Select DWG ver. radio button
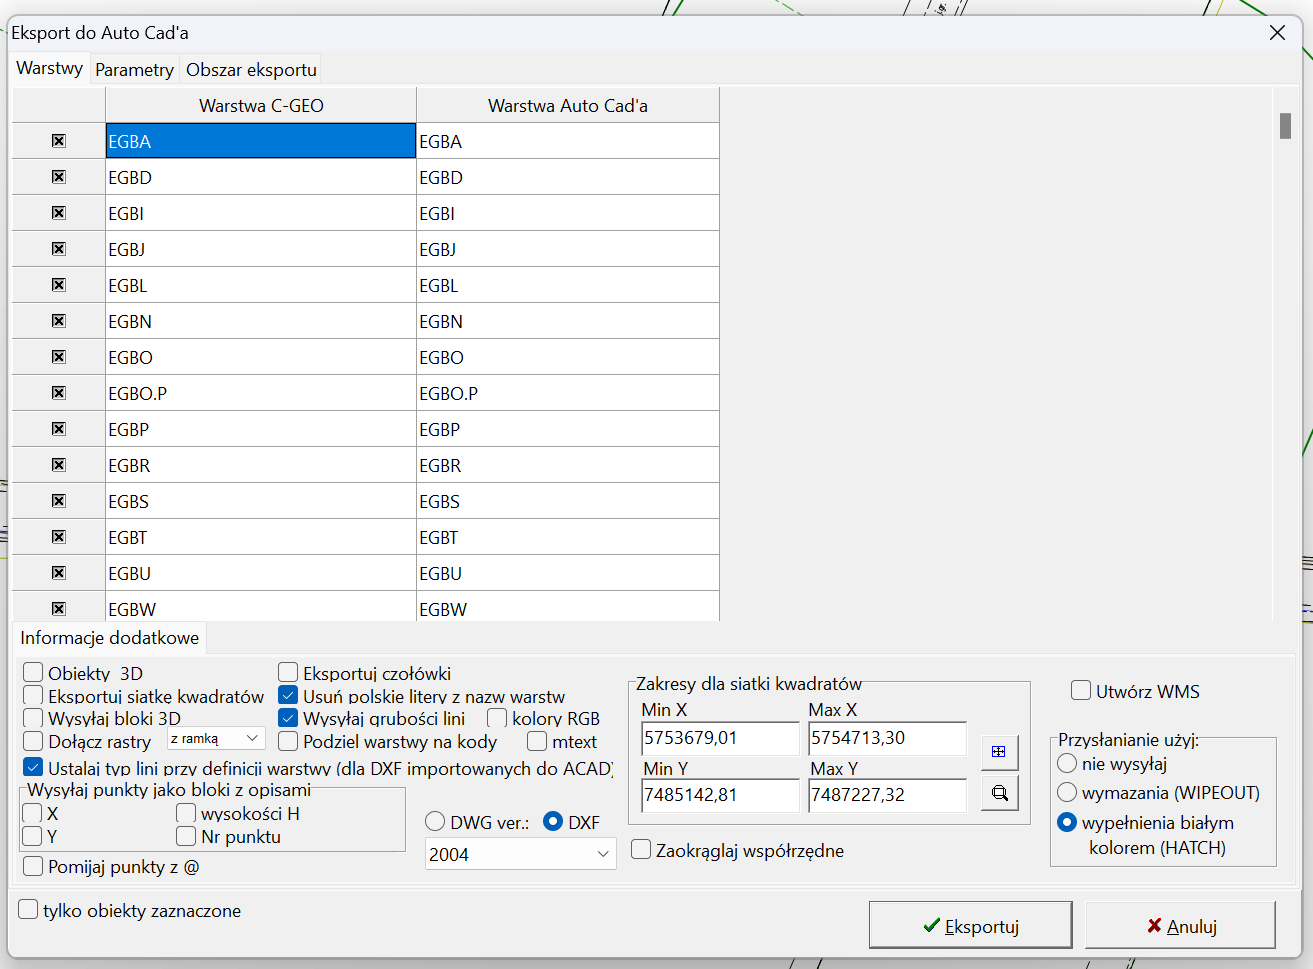 pos(435,822)
